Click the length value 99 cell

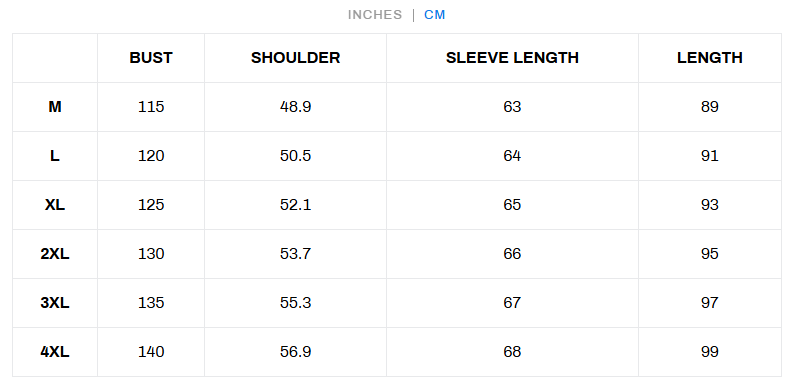click(x=710, y=351)
